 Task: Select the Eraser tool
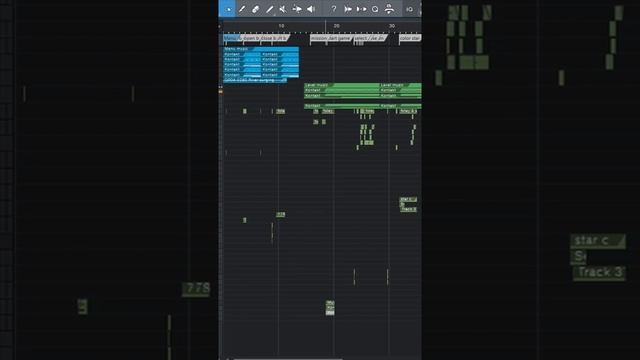[256, 9]
